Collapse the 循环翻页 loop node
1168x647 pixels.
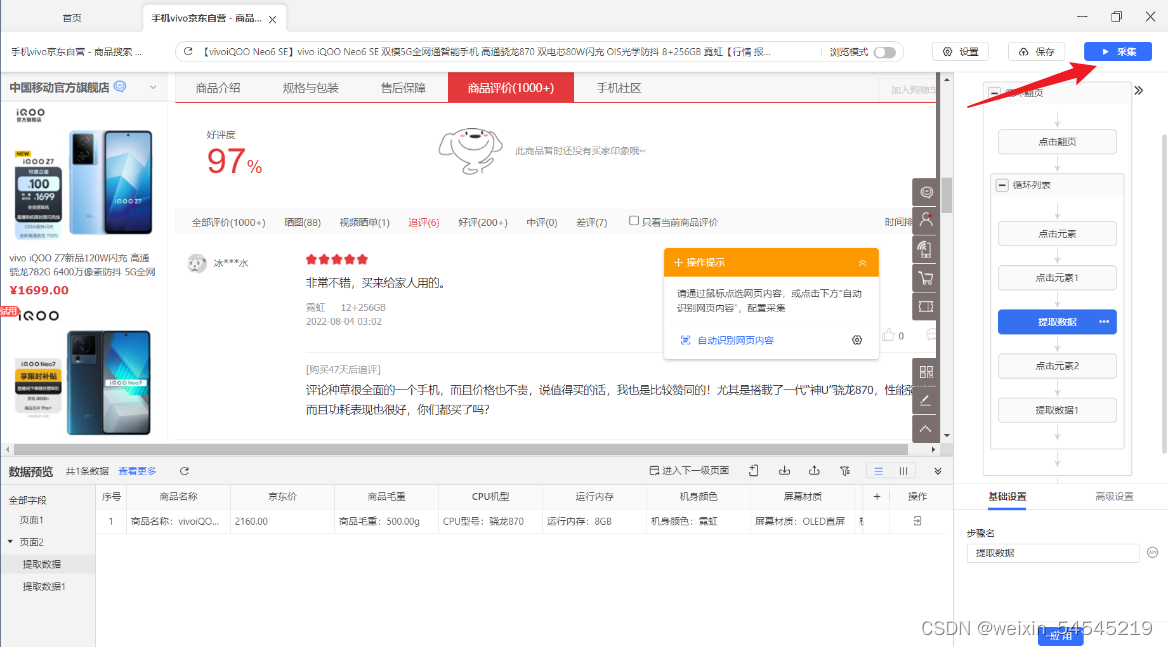point(994,93)
